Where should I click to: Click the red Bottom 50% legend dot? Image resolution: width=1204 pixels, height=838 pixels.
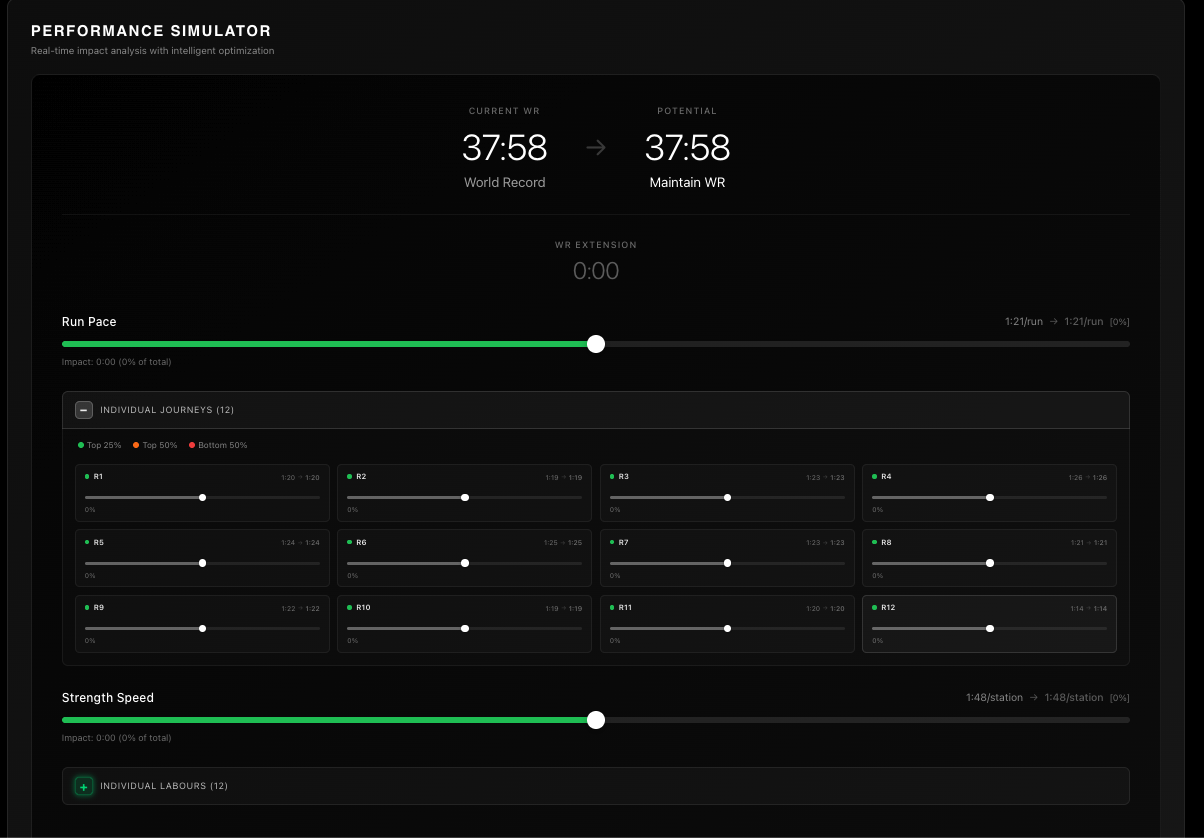point(191,445)
